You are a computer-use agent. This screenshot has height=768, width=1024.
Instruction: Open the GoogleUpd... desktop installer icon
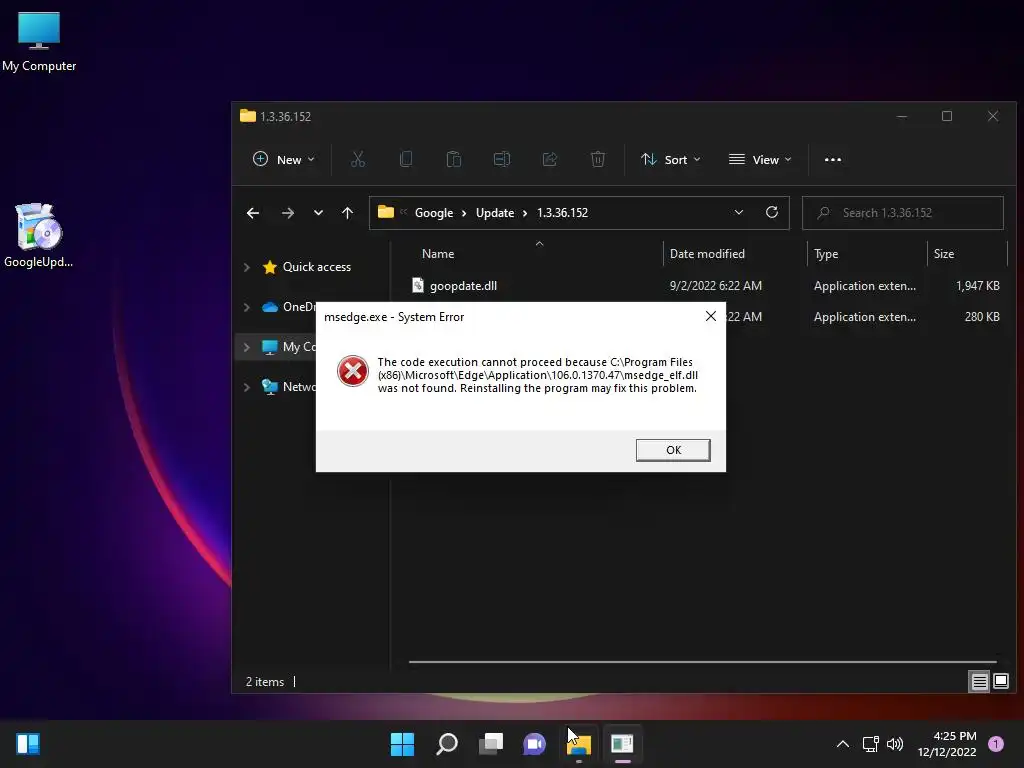[39, 235]
